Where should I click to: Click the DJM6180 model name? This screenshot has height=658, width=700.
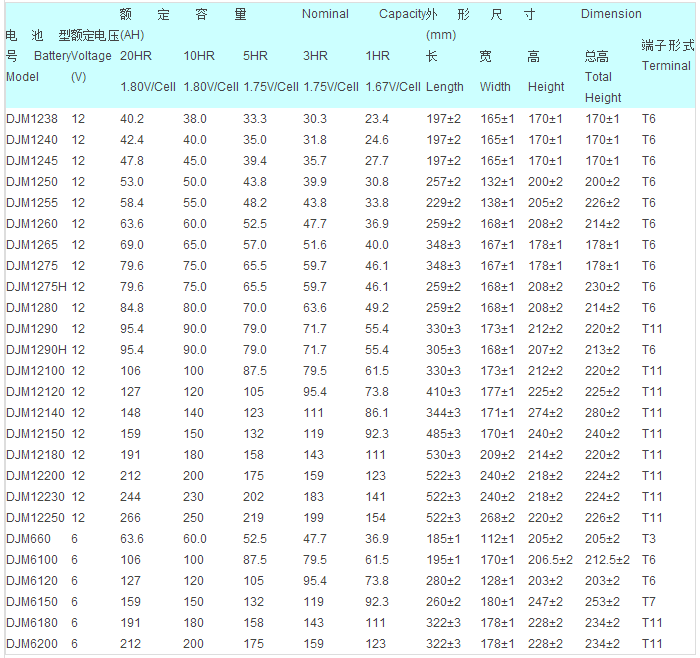[32, 622]
